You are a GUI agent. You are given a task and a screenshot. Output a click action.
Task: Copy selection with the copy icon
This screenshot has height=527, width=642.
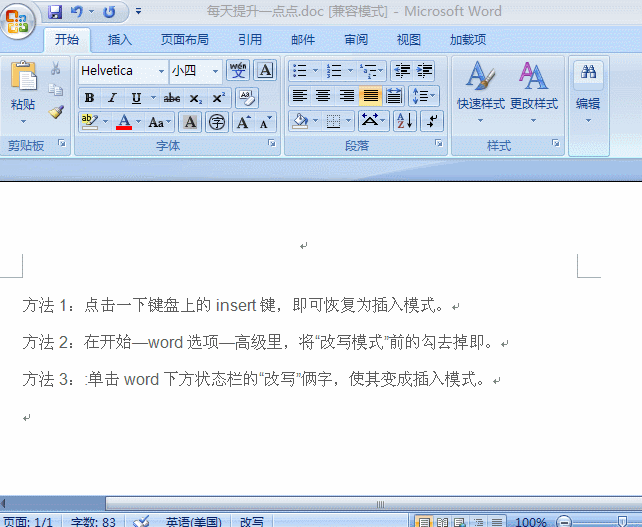(56, 90)
